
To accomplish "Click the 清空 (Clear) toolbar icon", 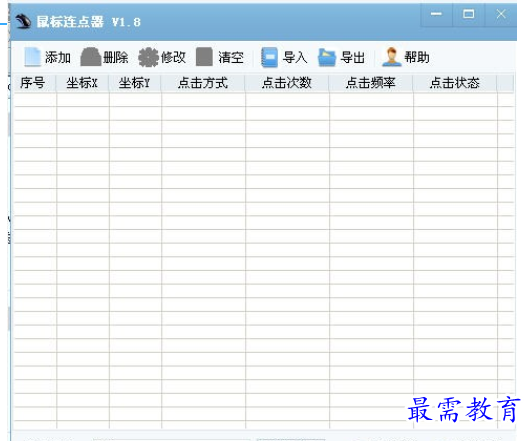I will pos(204,56).
